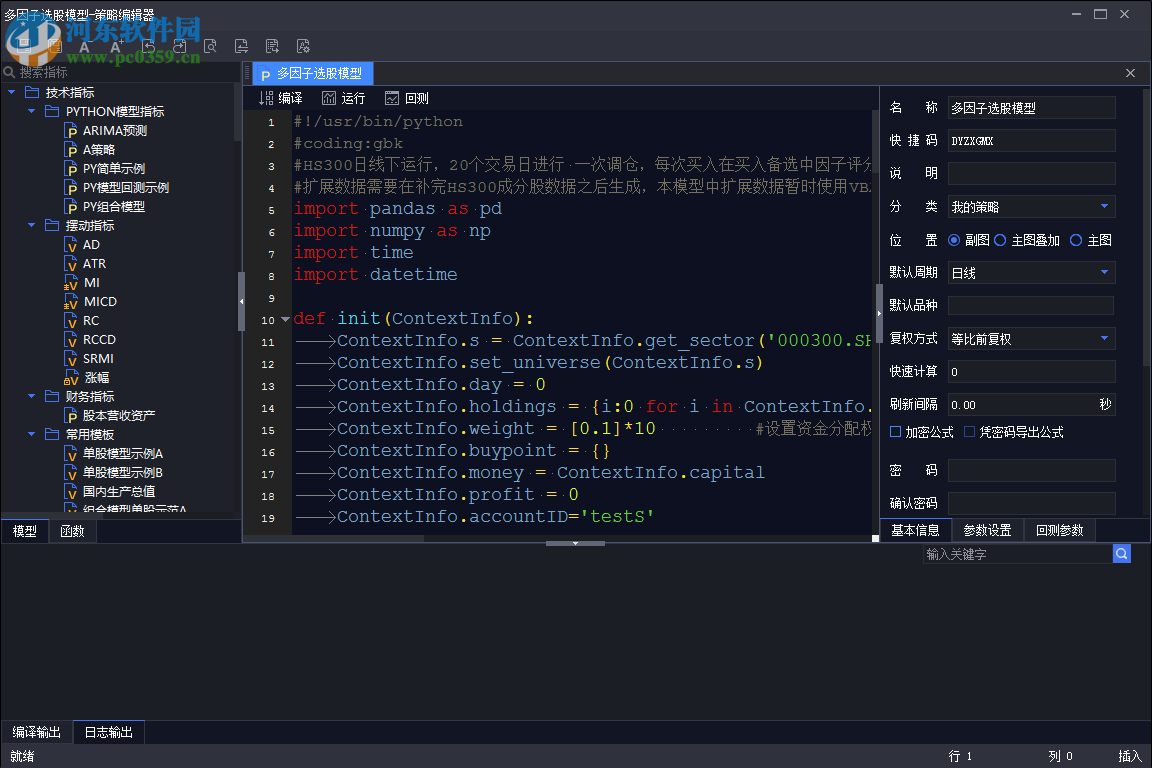This screenshot has height=768, width=1152.
Task: Click the undo icon in top toolbar
Action: [148, 46]
